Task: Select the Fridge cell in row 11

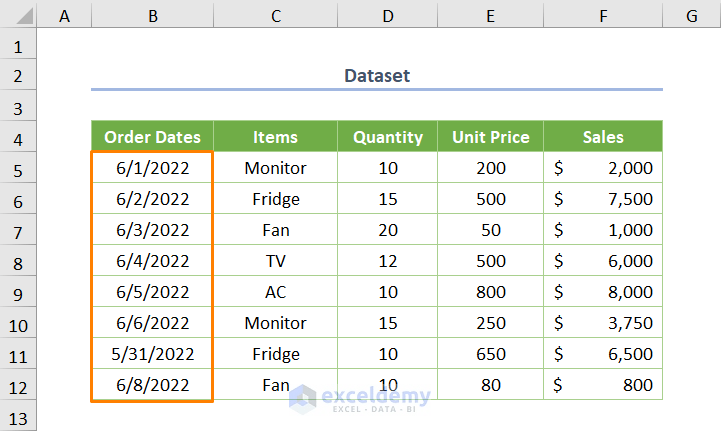Action: pos(275,353)
